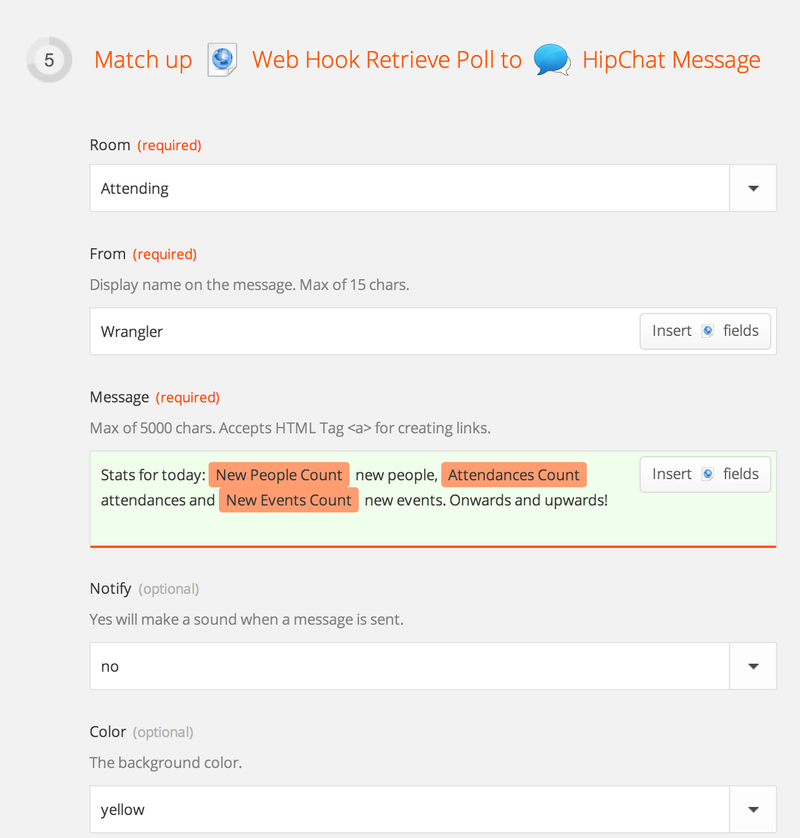Open the Room dropdown arrow
The image size is (800, 838).
tap(753, 188)
